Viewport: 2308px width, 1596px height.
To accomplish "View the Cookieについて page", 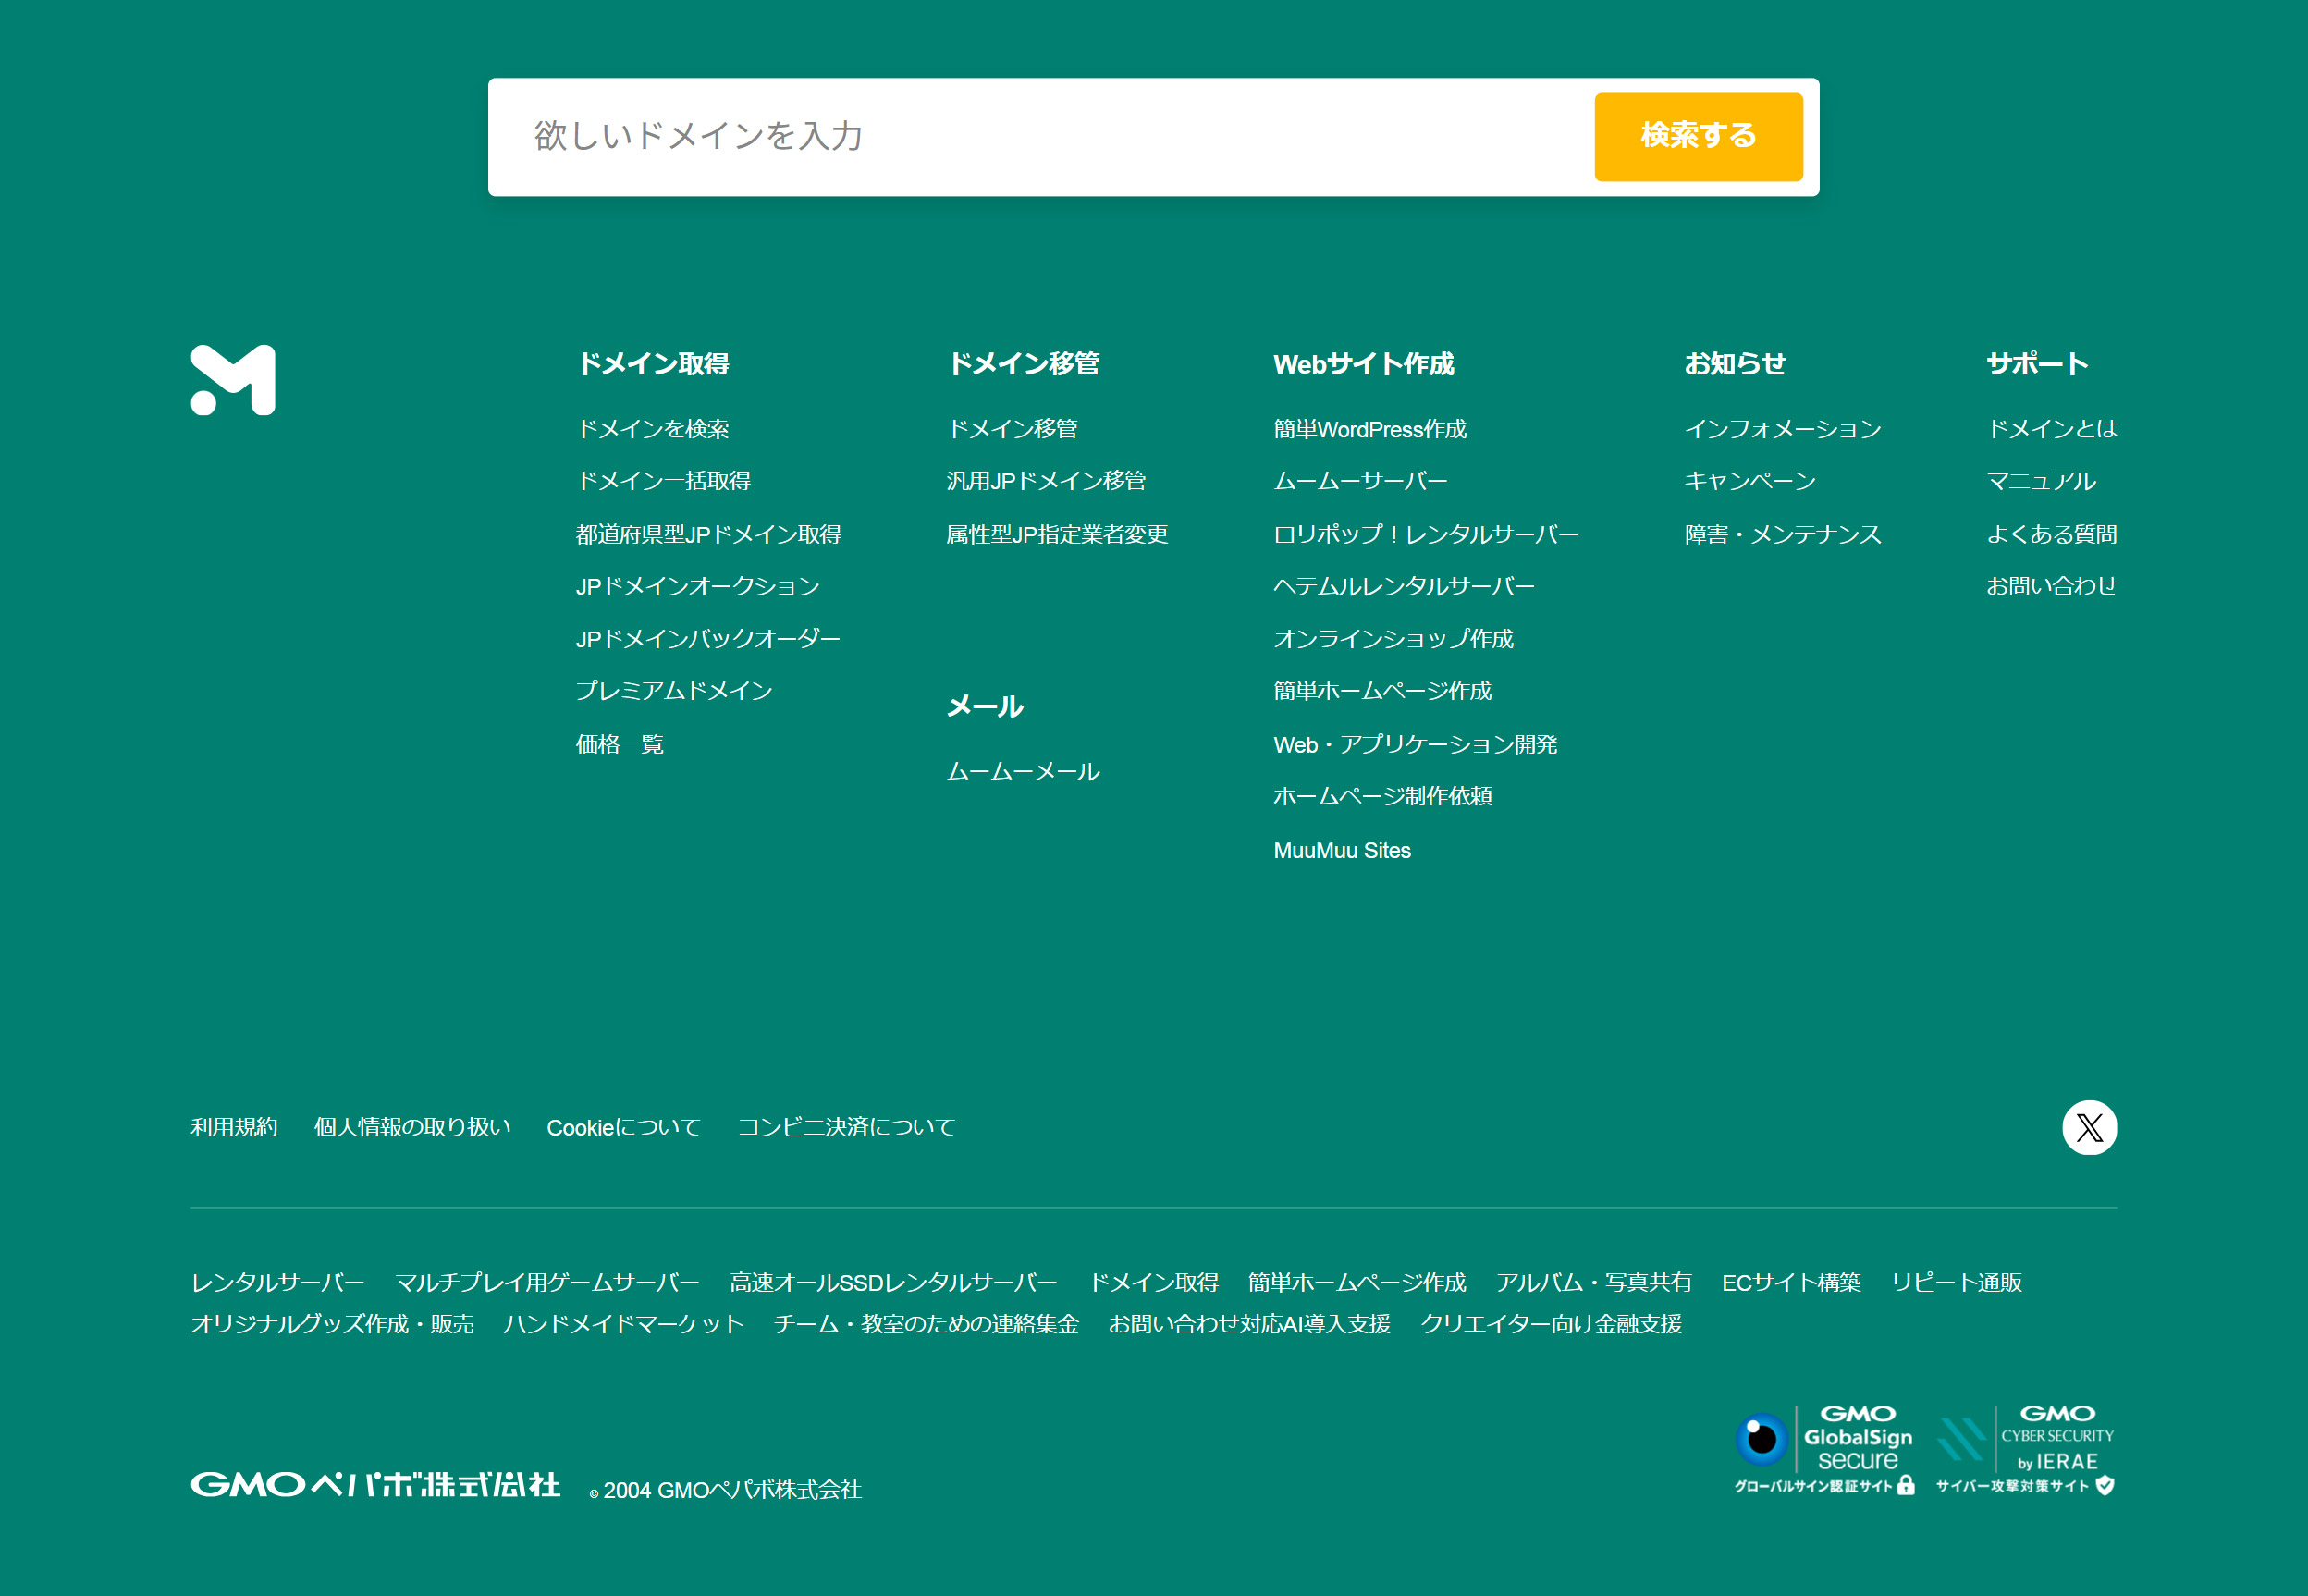I will (x=623, y=1127).
